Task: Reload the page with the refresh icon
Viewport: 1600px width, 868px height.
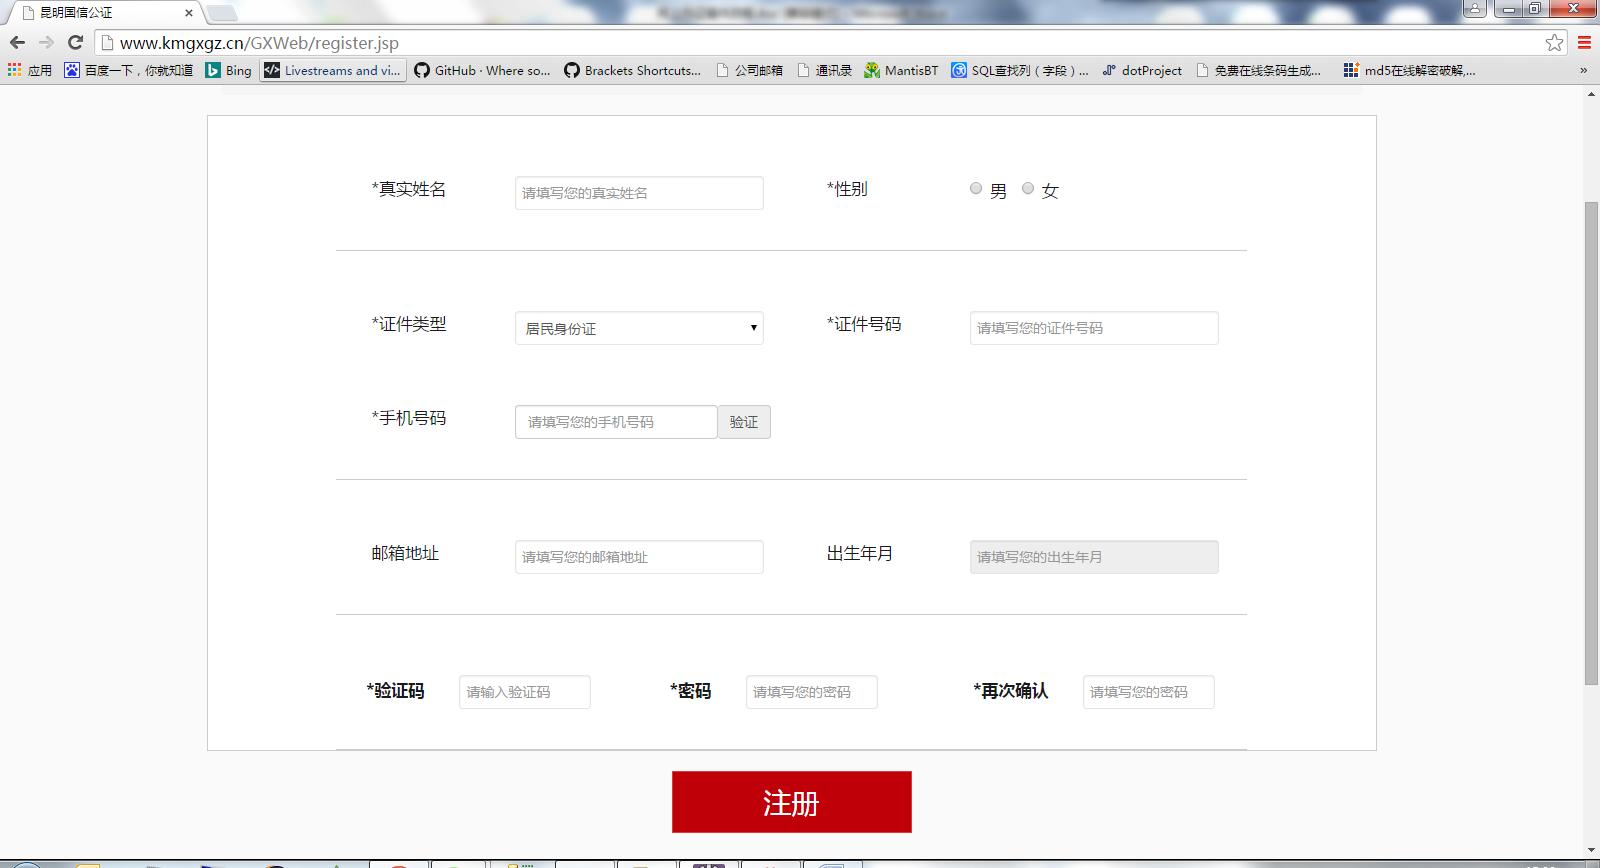Action: (x=75, y=42)
